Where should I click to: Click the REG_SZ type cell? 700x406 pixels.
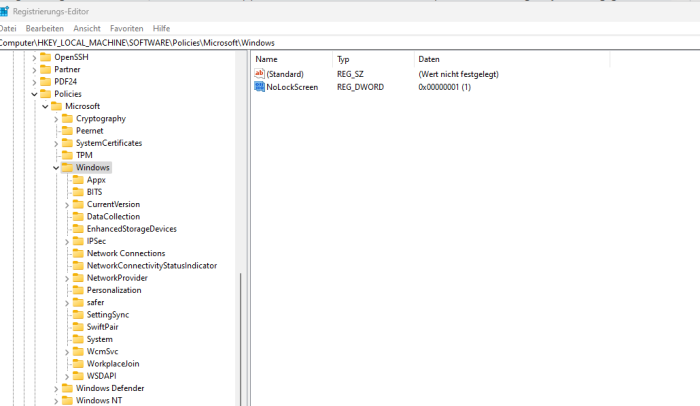(350, 74)
